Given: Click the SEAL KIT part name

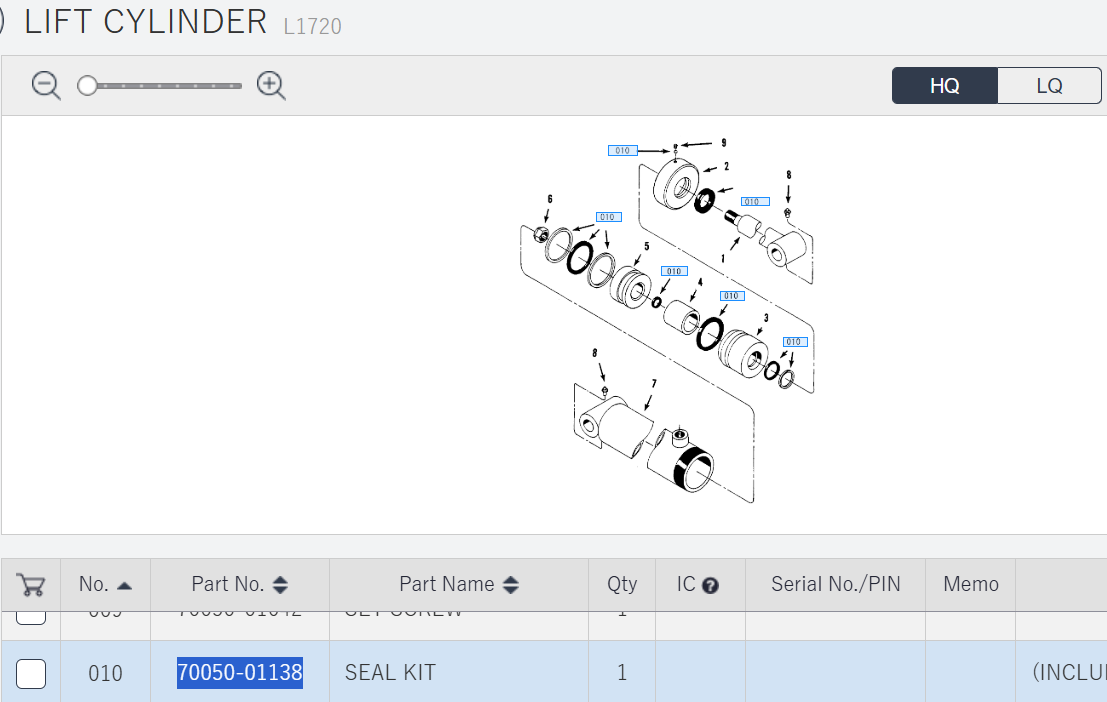Looking at the screenshot, I should pyautogui.click(x=390, y=672).
